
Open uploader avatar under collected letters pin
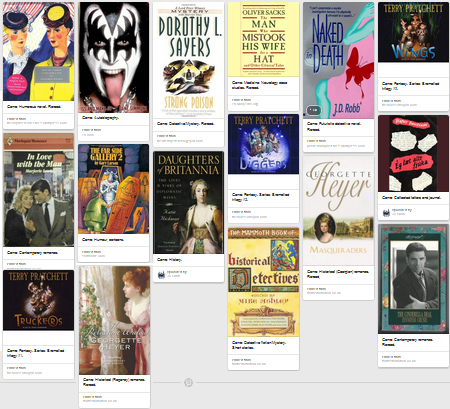click(386, 212)
